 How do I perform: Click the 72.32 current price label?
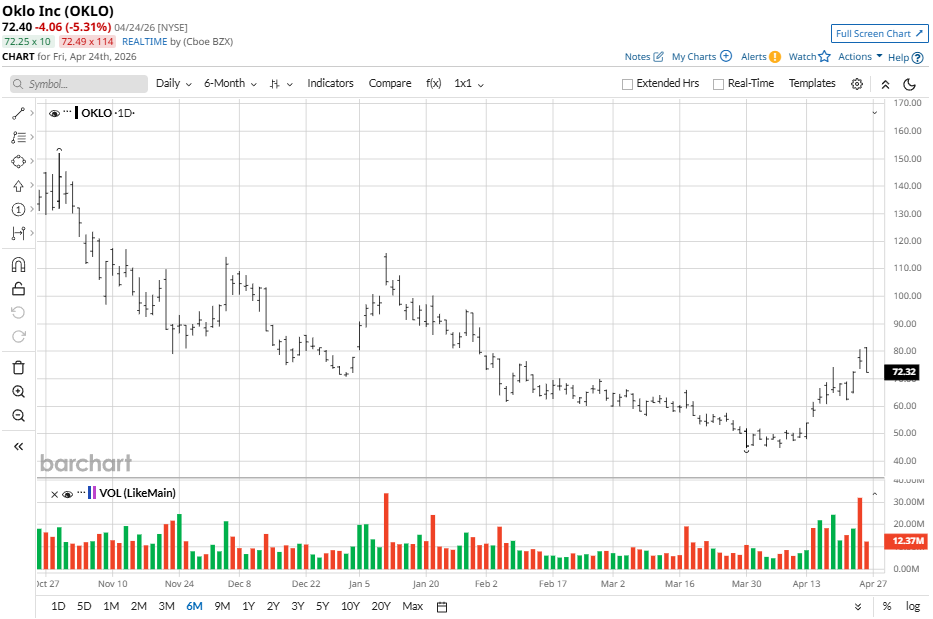coord(903,372)
